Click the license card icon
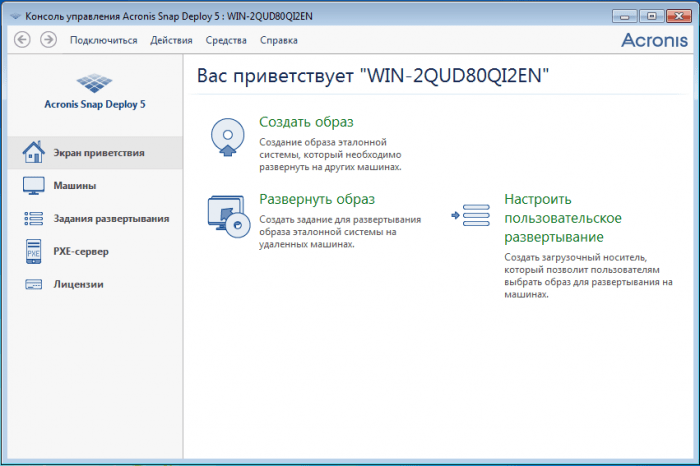700x466 pixels. click(x=33, y=284)
